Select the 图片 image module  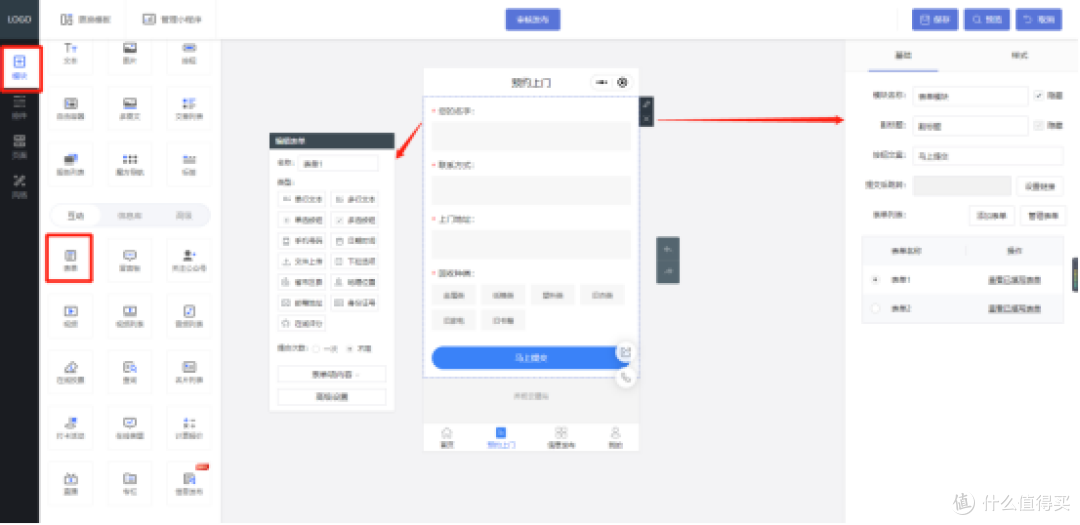pyautogui.click(x=129, y=53)
